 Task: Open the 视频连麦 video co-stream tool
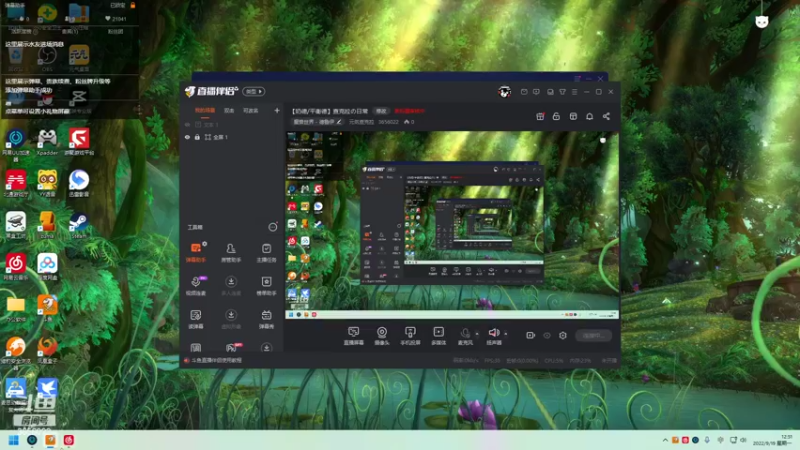196,286
